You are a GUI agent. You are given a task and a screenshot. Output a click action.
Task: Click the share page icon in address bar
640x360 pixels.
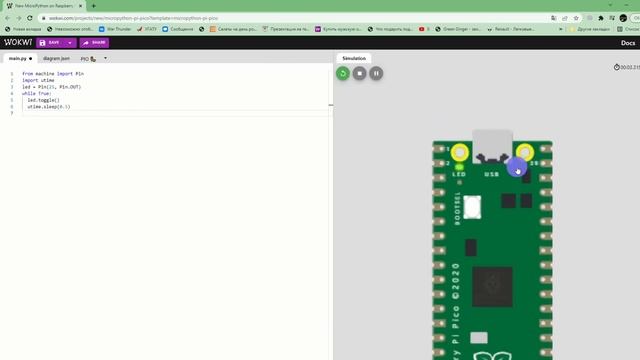[x=564, y=18]
